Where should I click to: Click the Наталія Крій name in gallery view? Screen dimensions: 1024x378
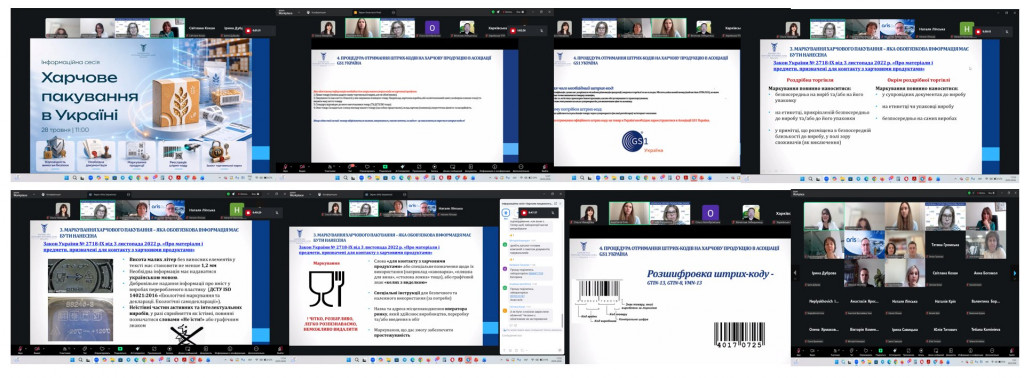click(x=945, y=302)
